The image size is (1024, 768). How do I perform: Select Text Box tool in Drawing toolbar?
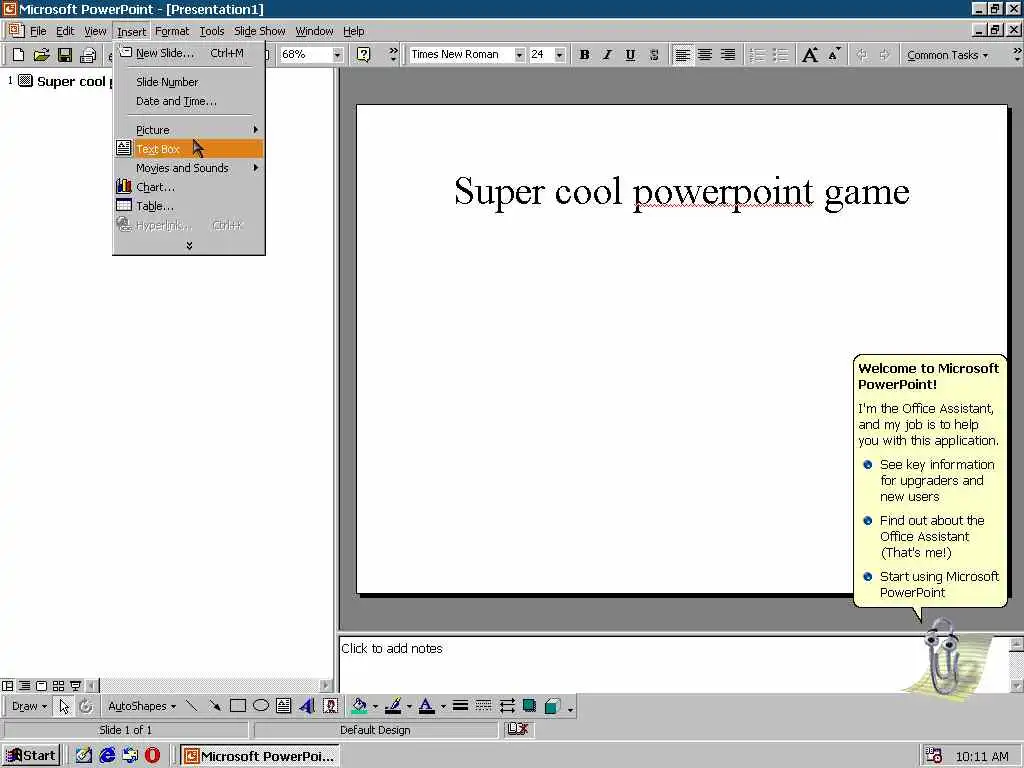(x=283, y=706)
